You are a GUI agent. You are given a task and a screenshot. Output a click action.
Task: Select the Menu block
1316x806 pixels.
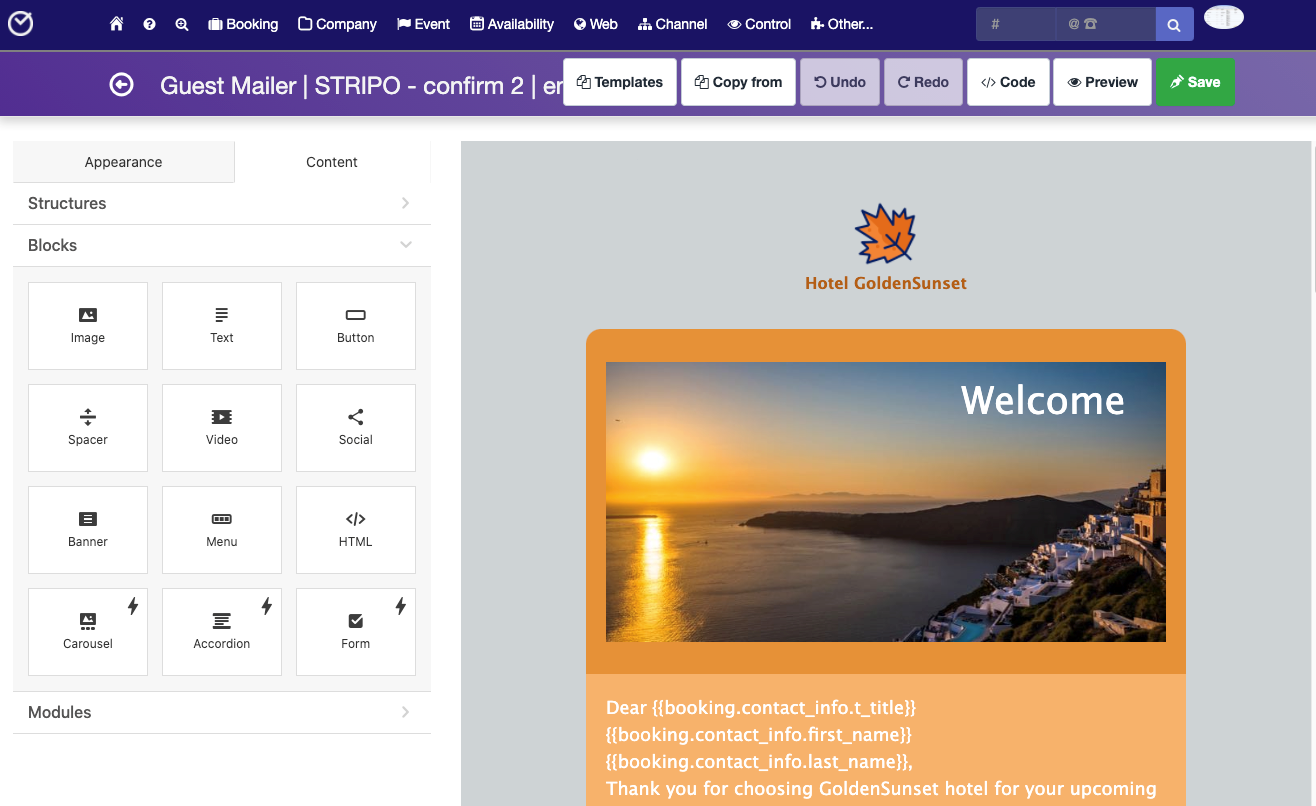tap(222, 530)
